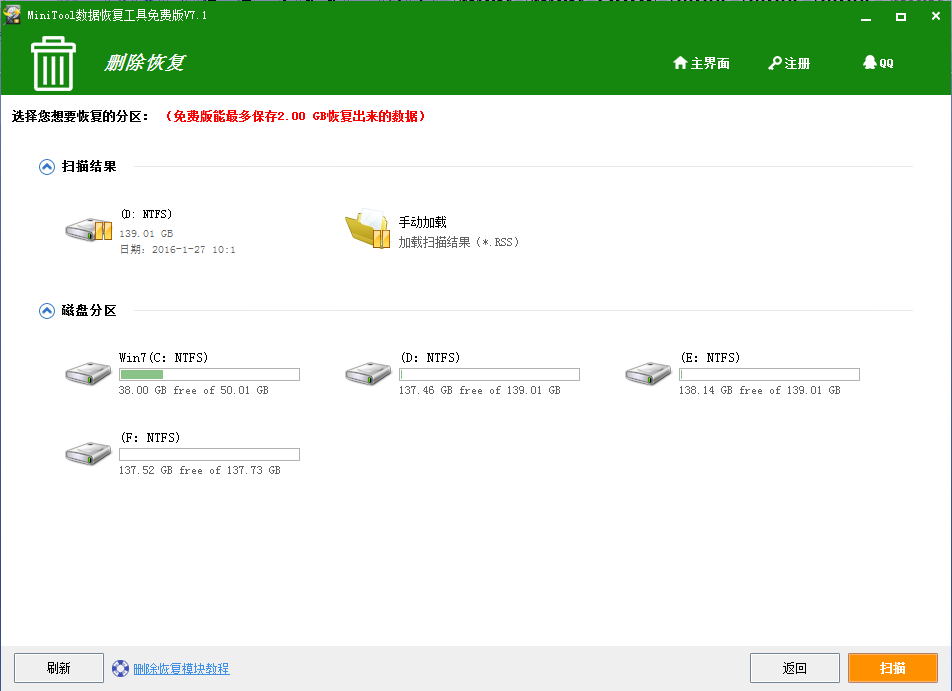Viewport: 952px width, 691px height.
Task: Open the QQ contact option
Action: click(878, 63)
